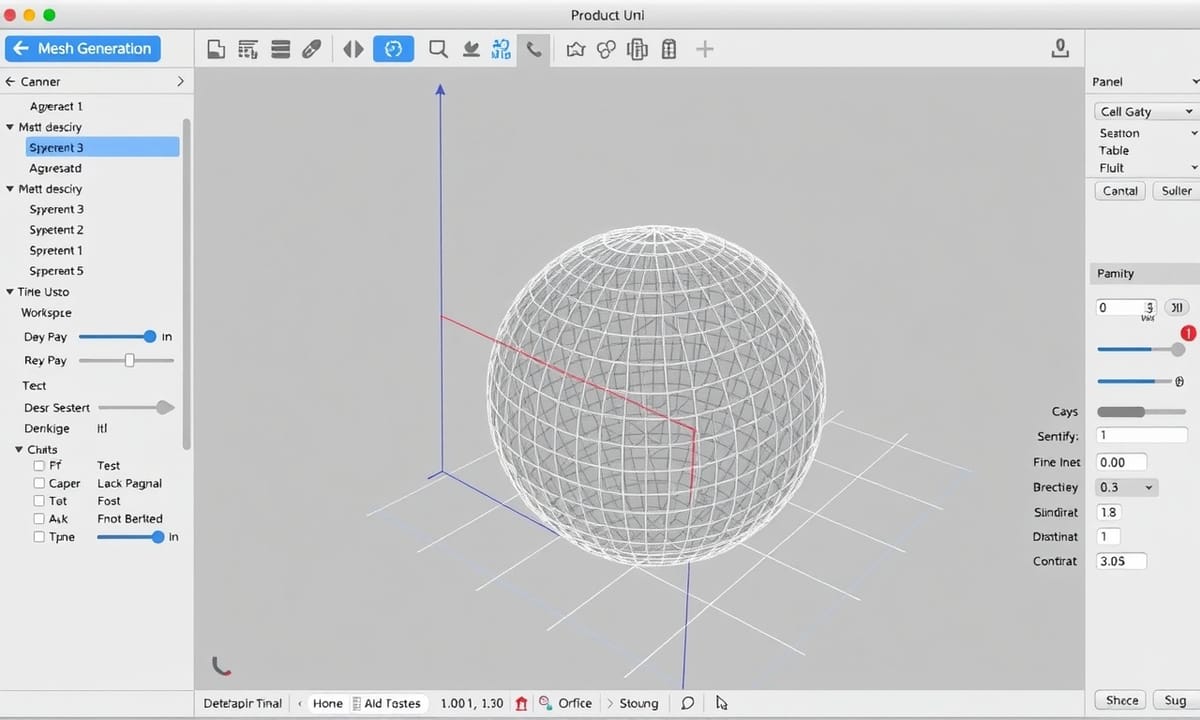Click the phone handset icon in toolbar
This screenshot has width=1200, height=720.
pos(534,49)
